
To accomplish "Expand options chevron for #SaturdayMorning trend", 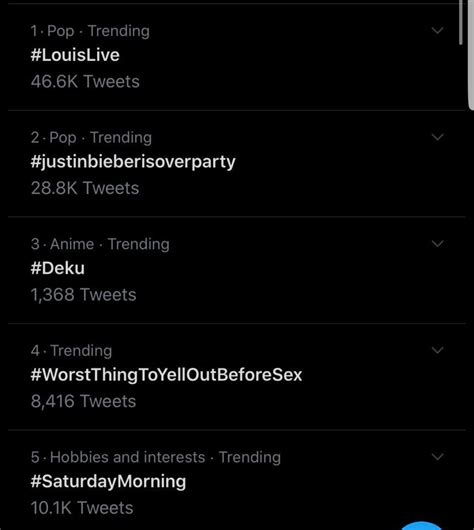I will pyautogui.click(x=437, y=457).
